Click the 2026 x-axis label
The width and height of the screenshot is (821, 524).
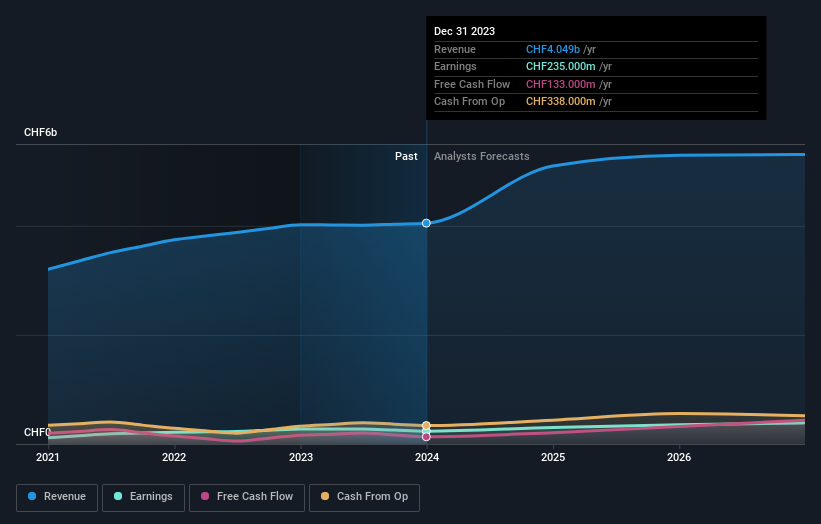point(679,457)
